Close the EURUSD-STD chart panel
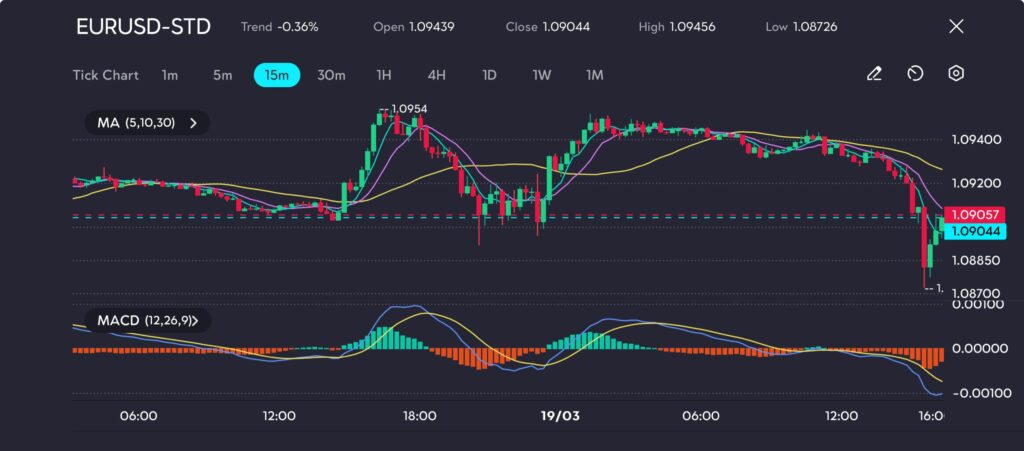The width and height of the screenshot is (1024, 451). pyautogui.click(x=955, y=27)
